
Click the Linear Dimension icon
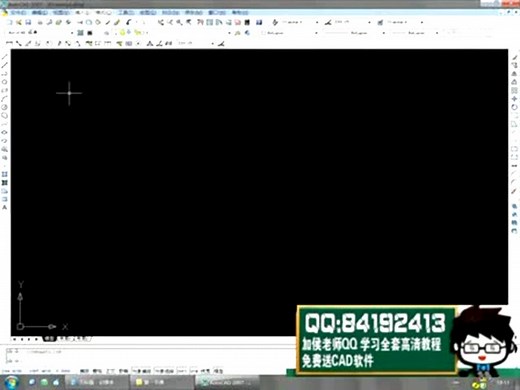point(9,43)
